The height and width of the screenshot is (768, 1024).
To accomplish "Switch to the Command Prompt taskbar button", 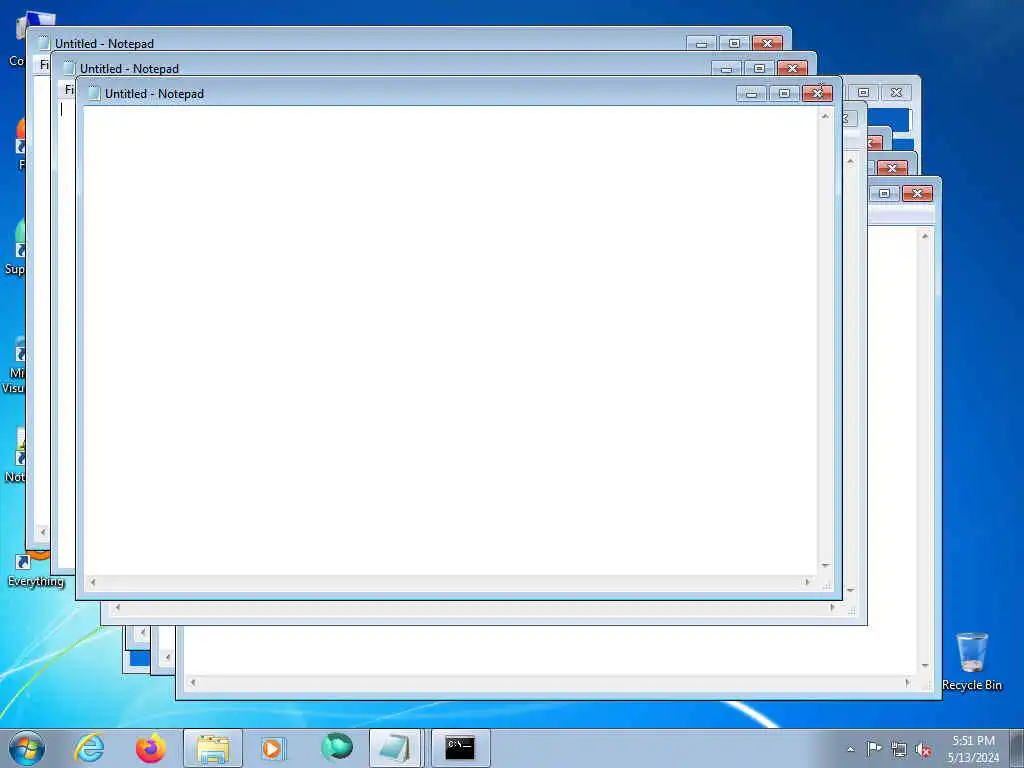I will [460, 748].
